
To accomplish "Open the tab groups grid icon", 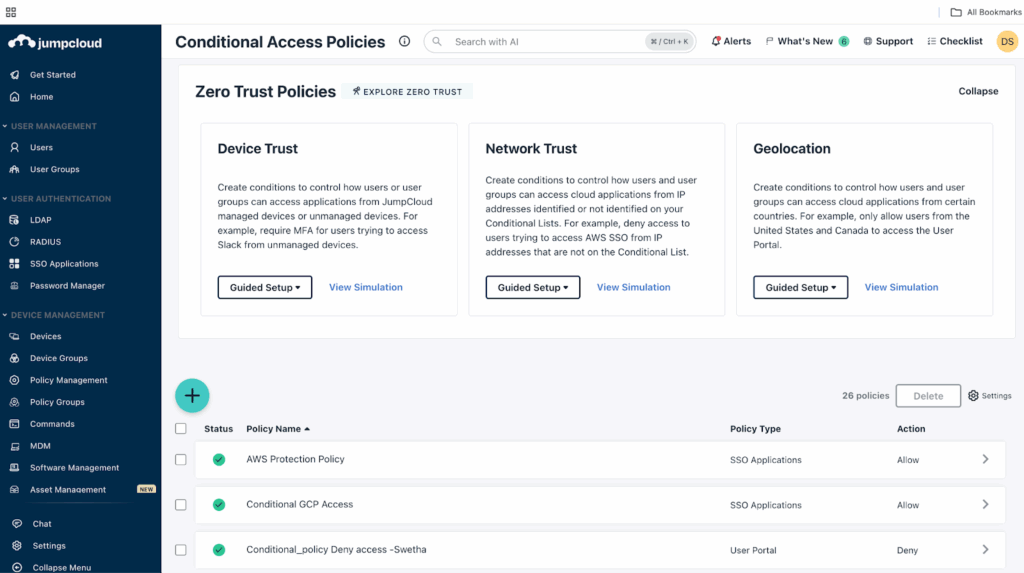I will [x=11, y=12].
